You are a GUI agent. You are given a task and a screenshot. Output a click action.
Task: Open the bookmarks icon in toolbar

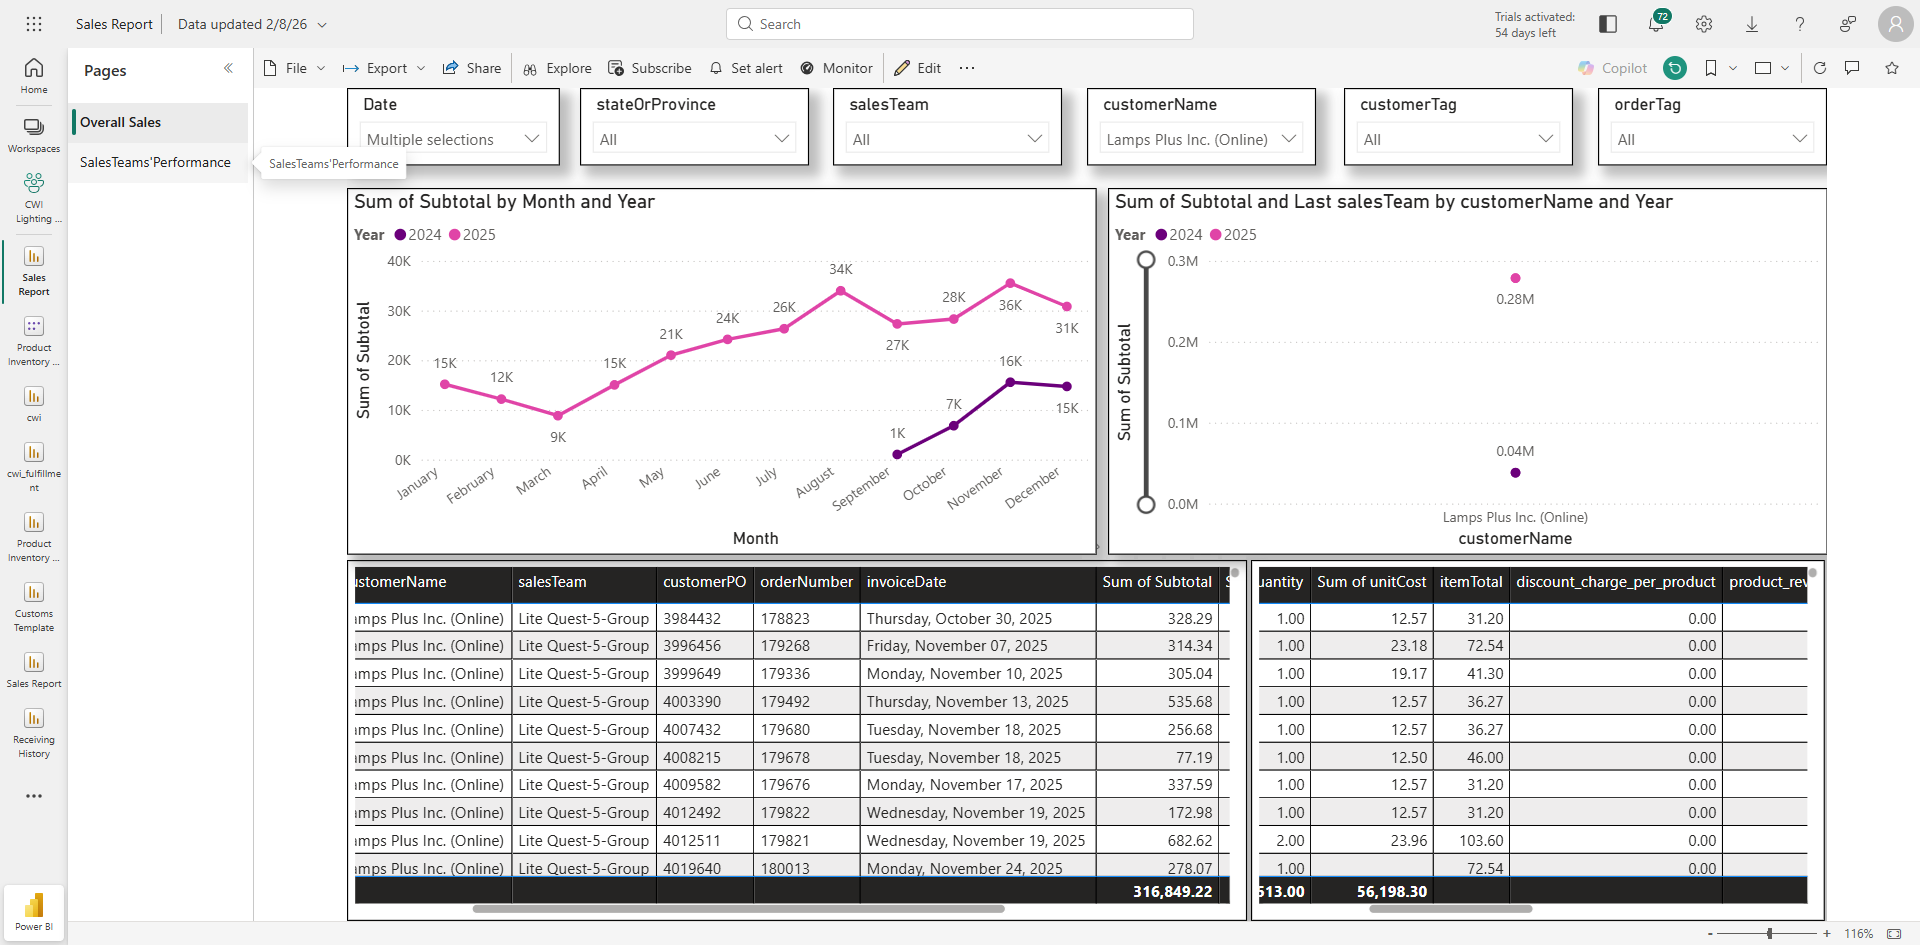(1711, 68)
